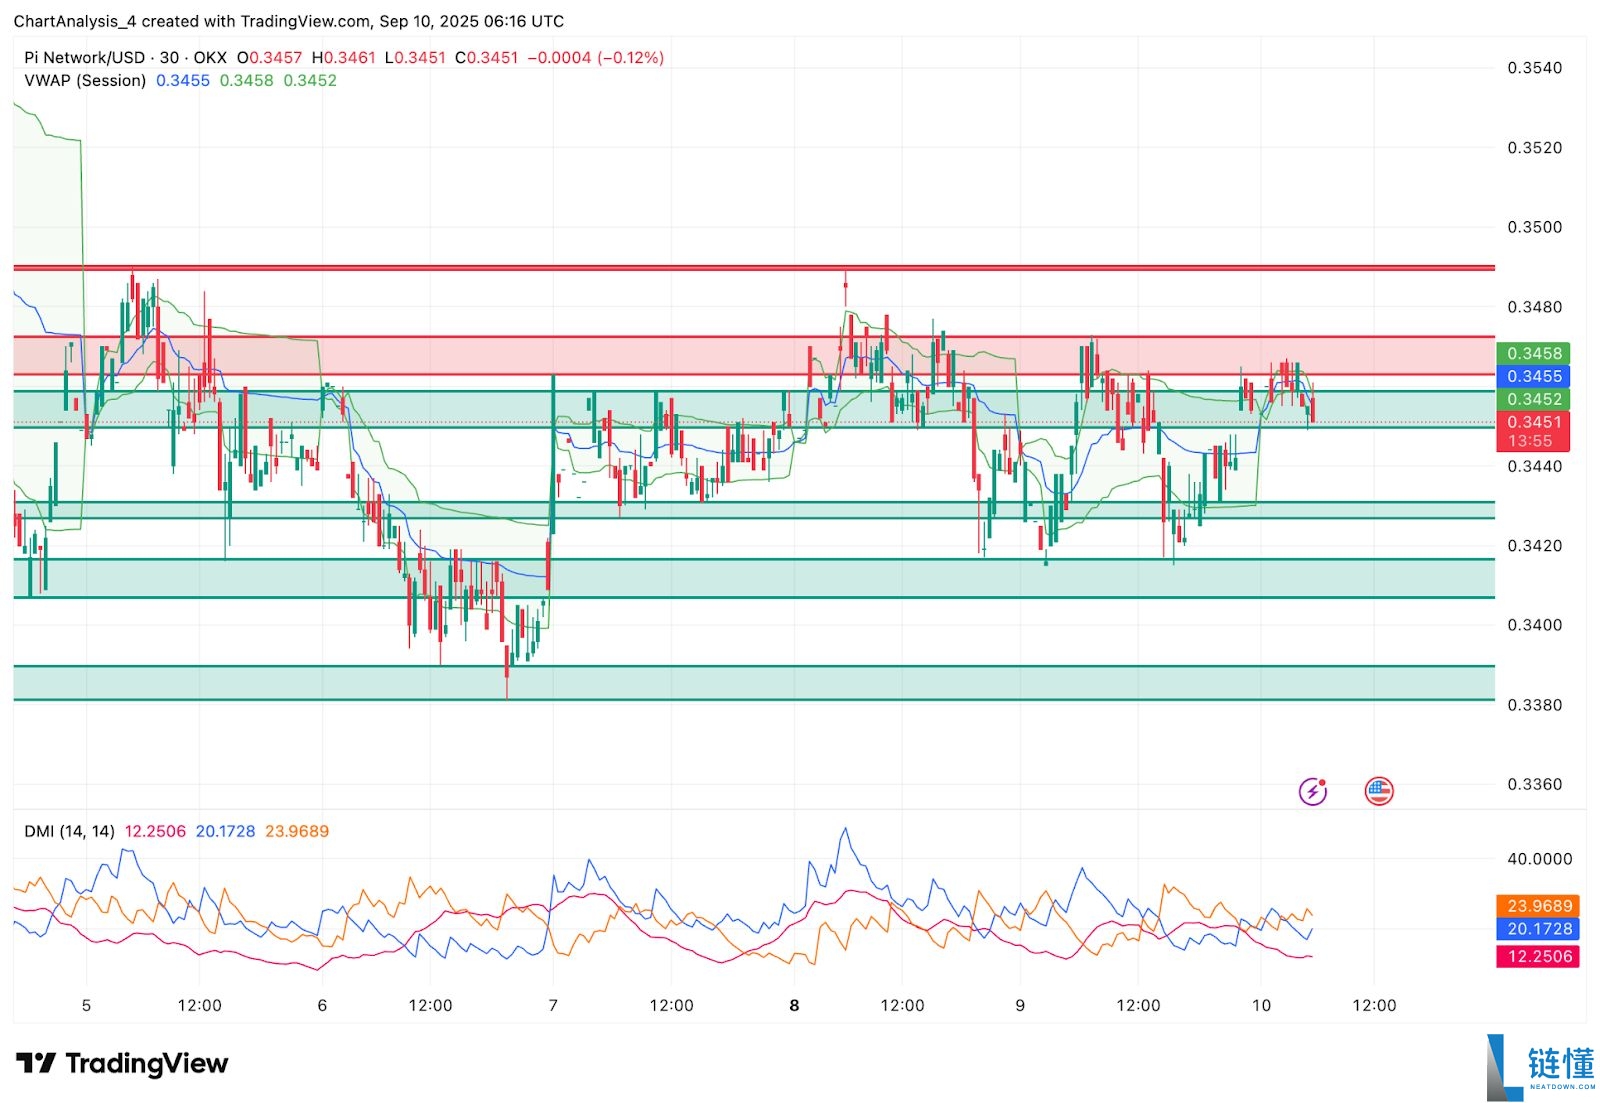Click the date 10 on the time axis
Image resolution: width=1600 pixels, height=1103 pixels.
pos(1261,1006)
